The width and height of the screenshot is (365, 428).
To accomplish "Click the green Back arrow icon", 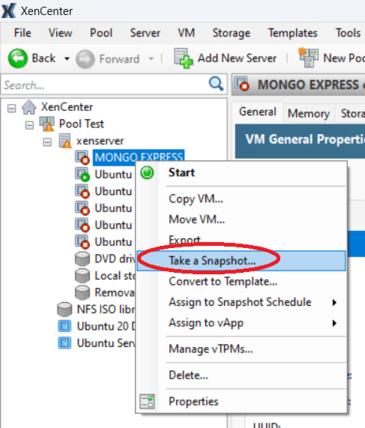I will click(18, 58).
